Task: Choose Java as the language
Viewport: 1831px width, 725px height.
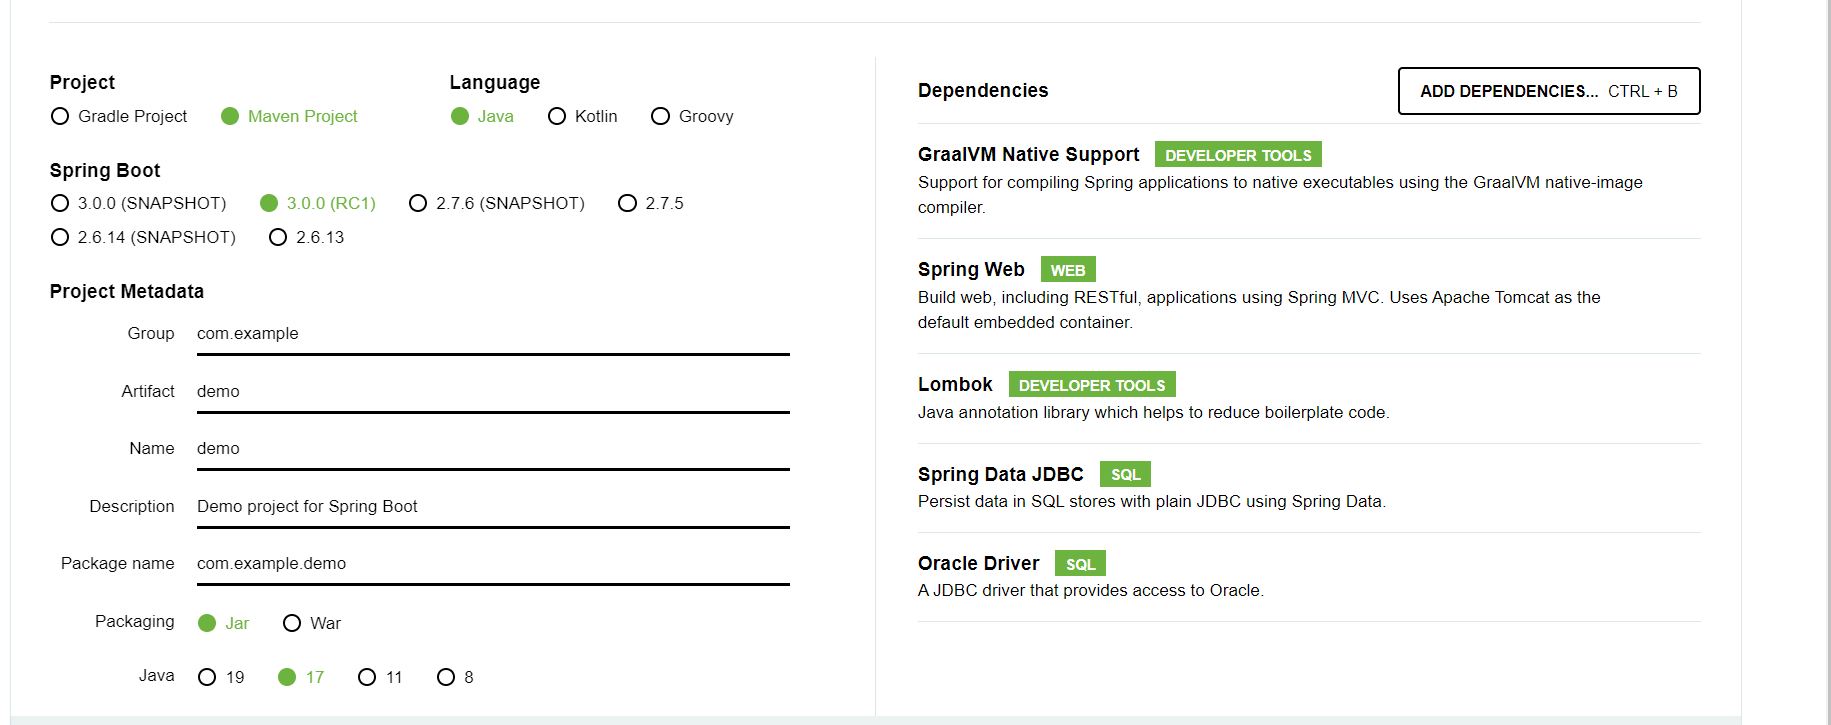Action: 482,116
